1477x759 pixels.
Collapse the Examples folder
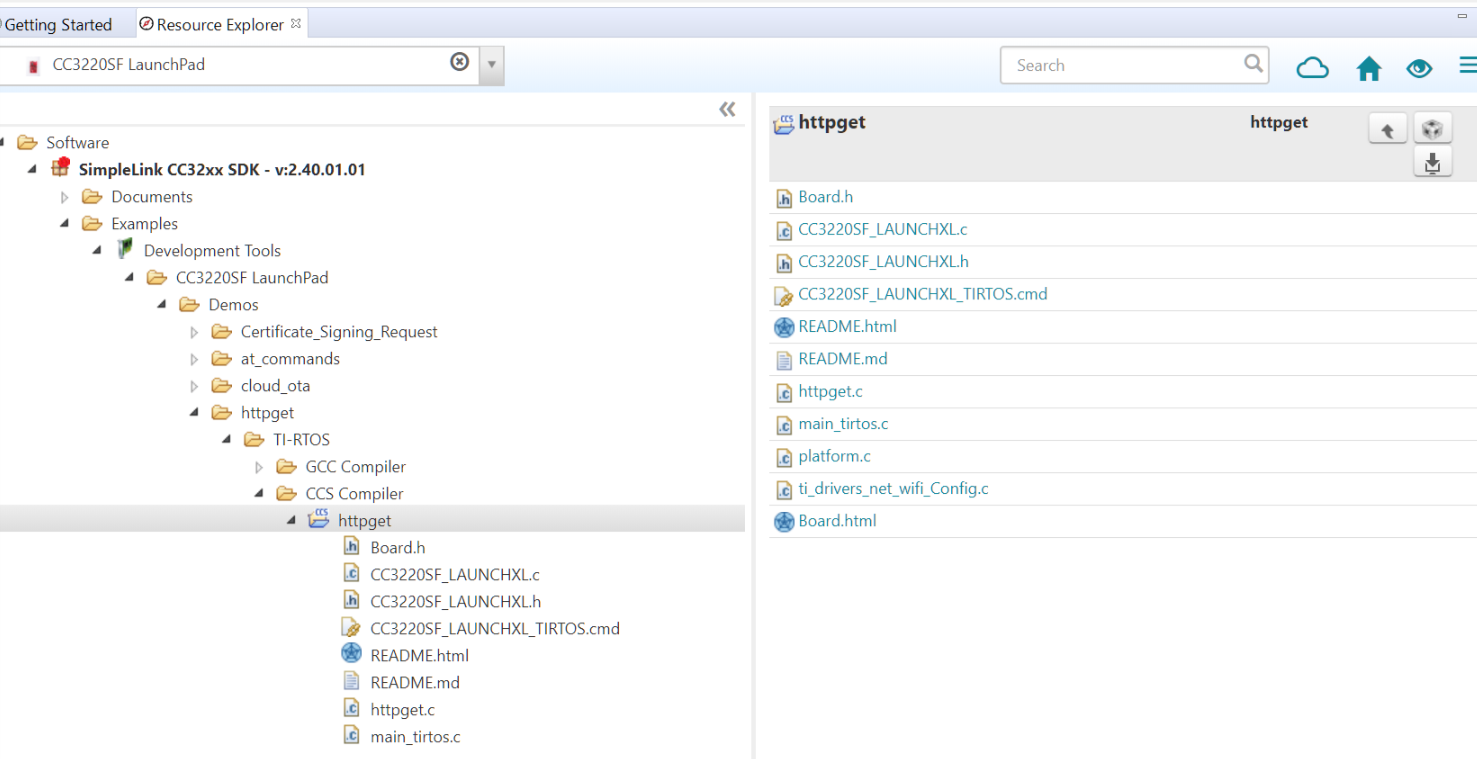65,224
